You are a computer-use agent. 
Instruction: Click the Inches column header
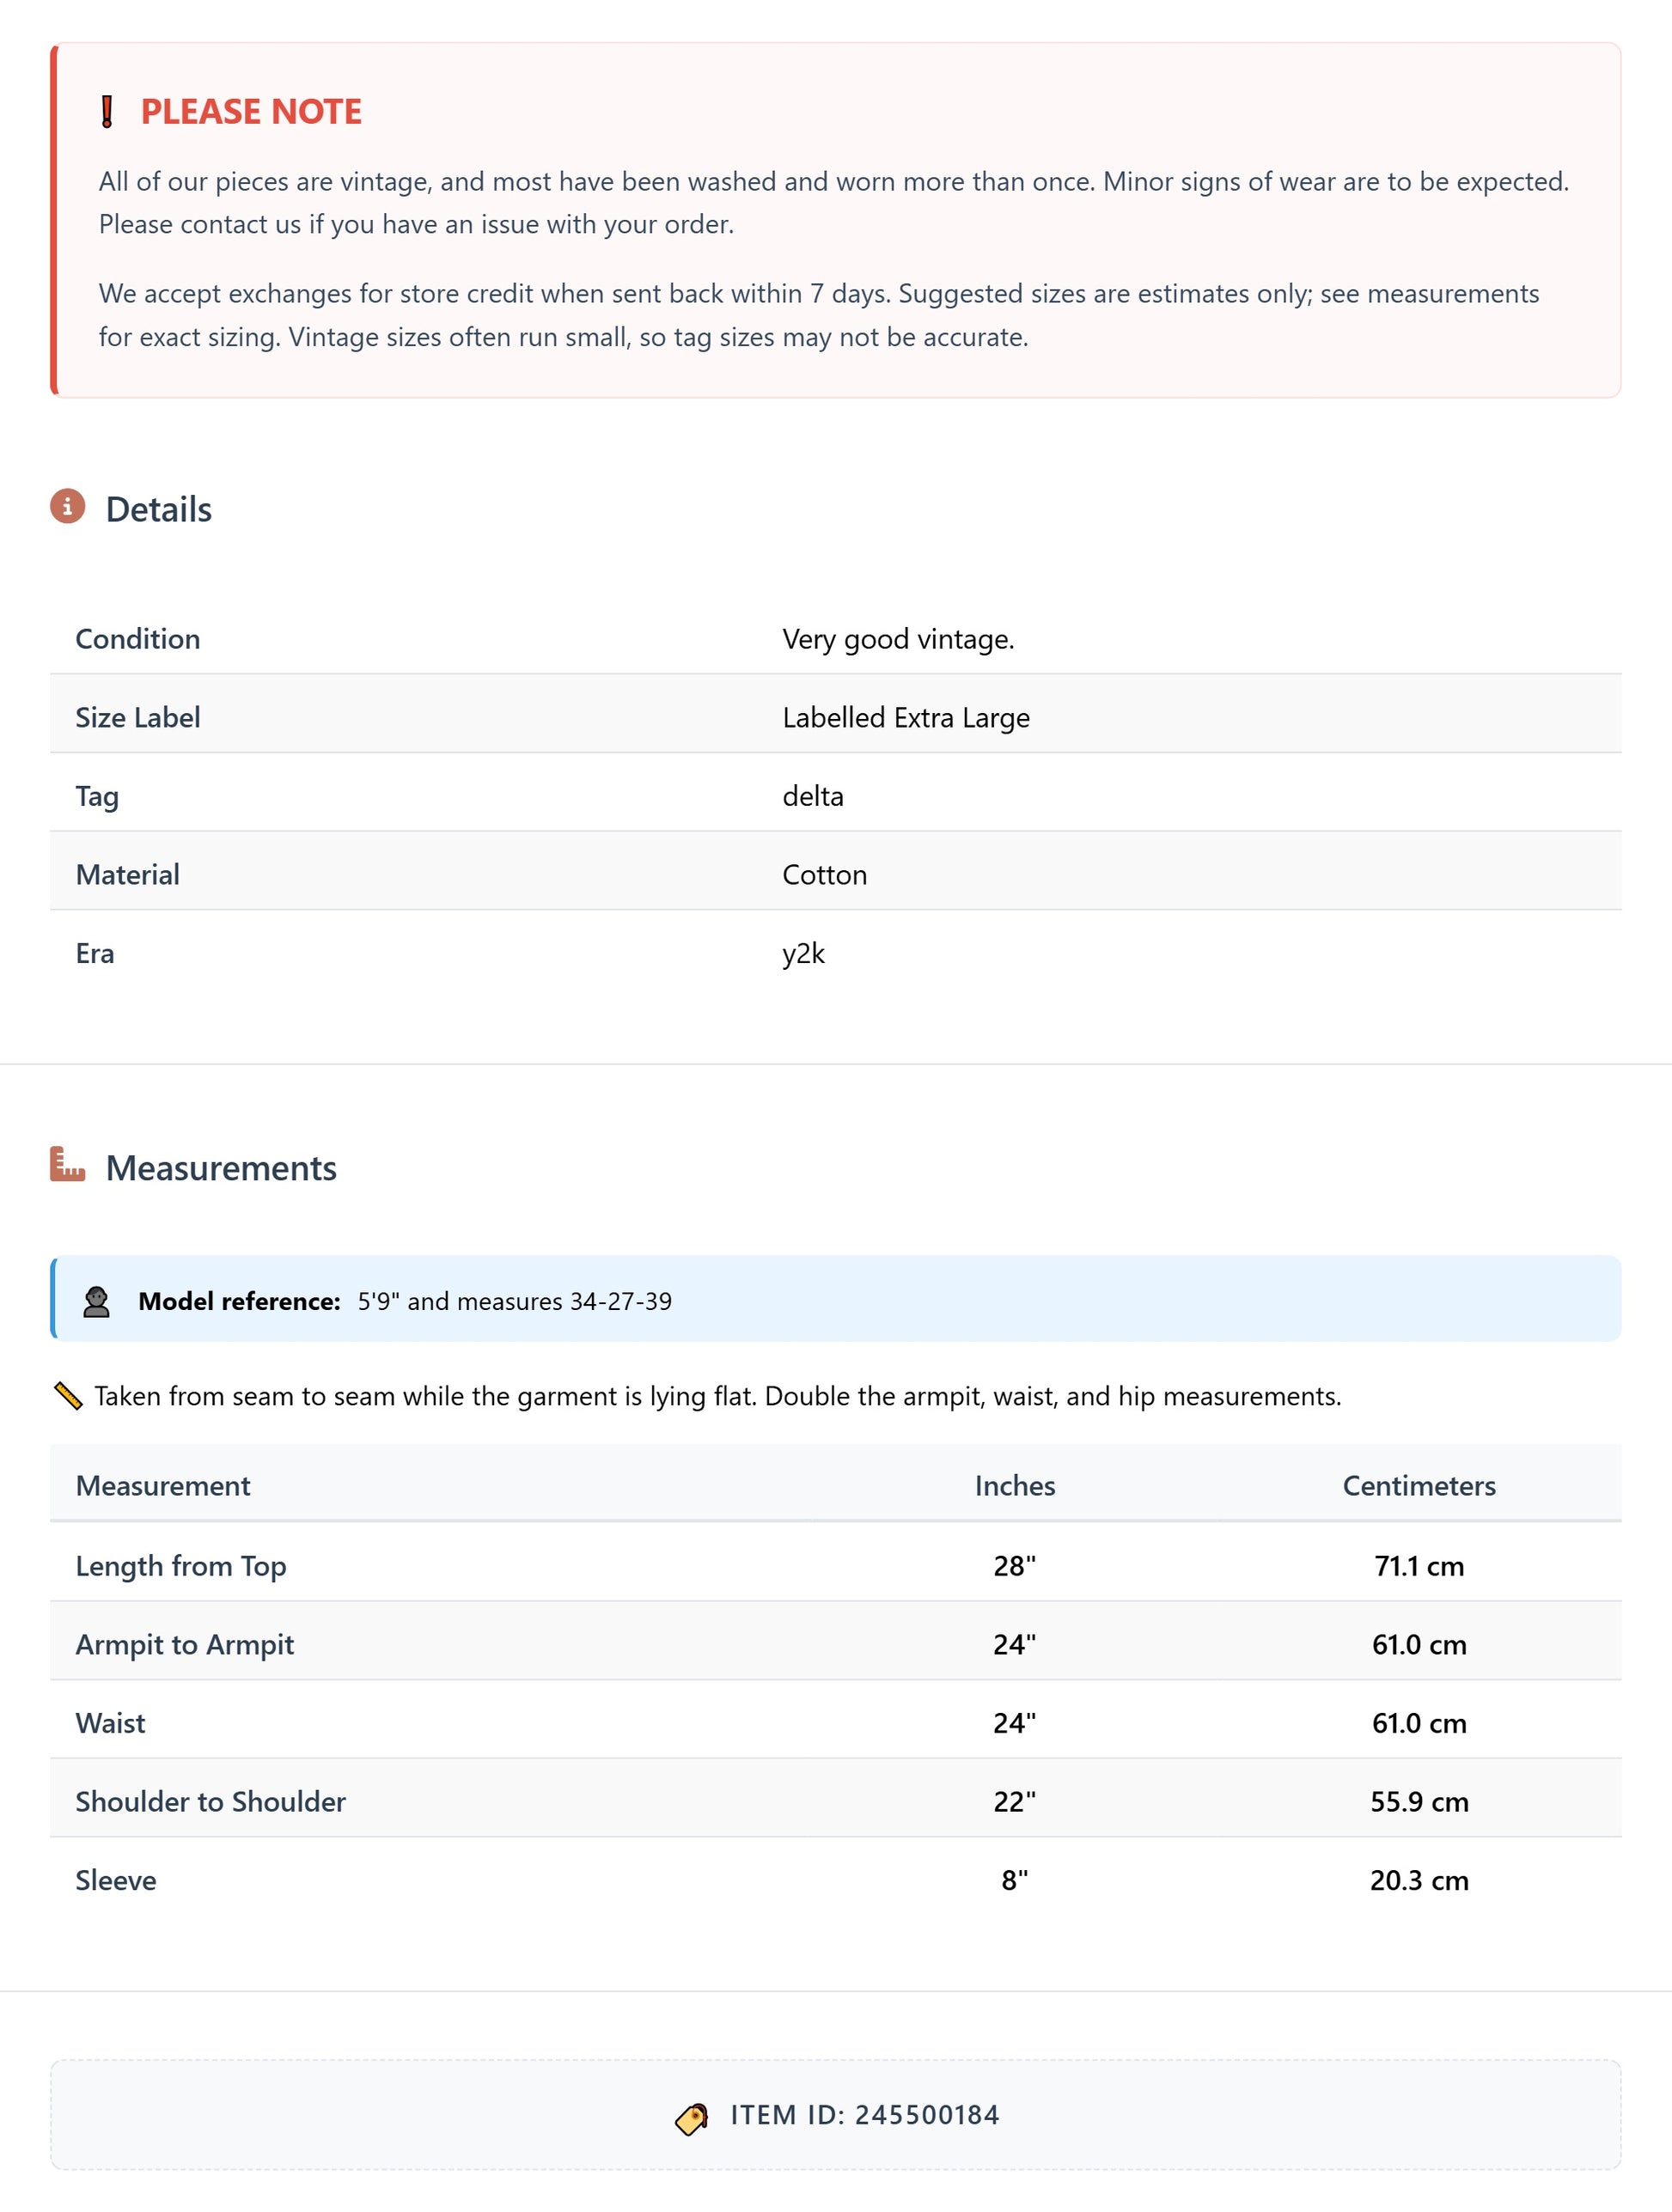[x=1015, y=1486]
